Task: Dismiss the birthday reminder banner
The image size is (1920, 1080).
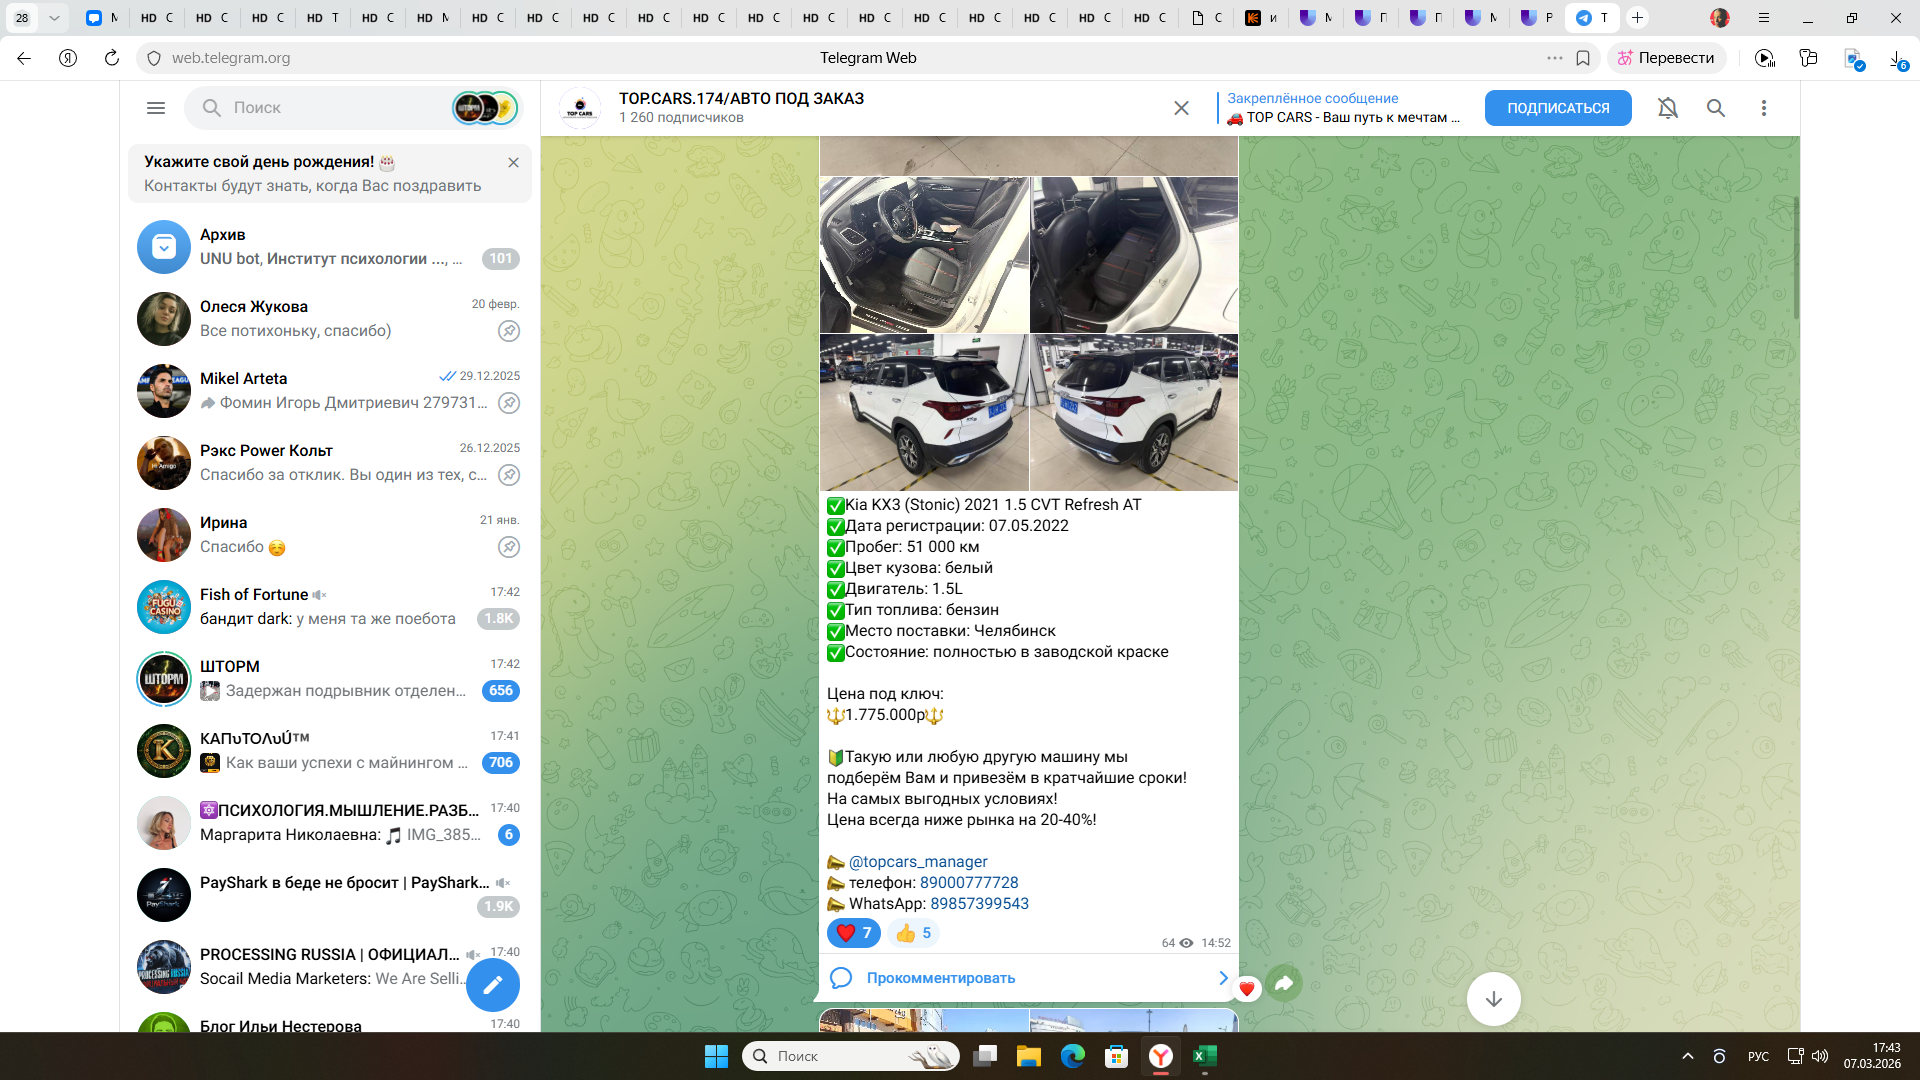Action: coord(513,162)
